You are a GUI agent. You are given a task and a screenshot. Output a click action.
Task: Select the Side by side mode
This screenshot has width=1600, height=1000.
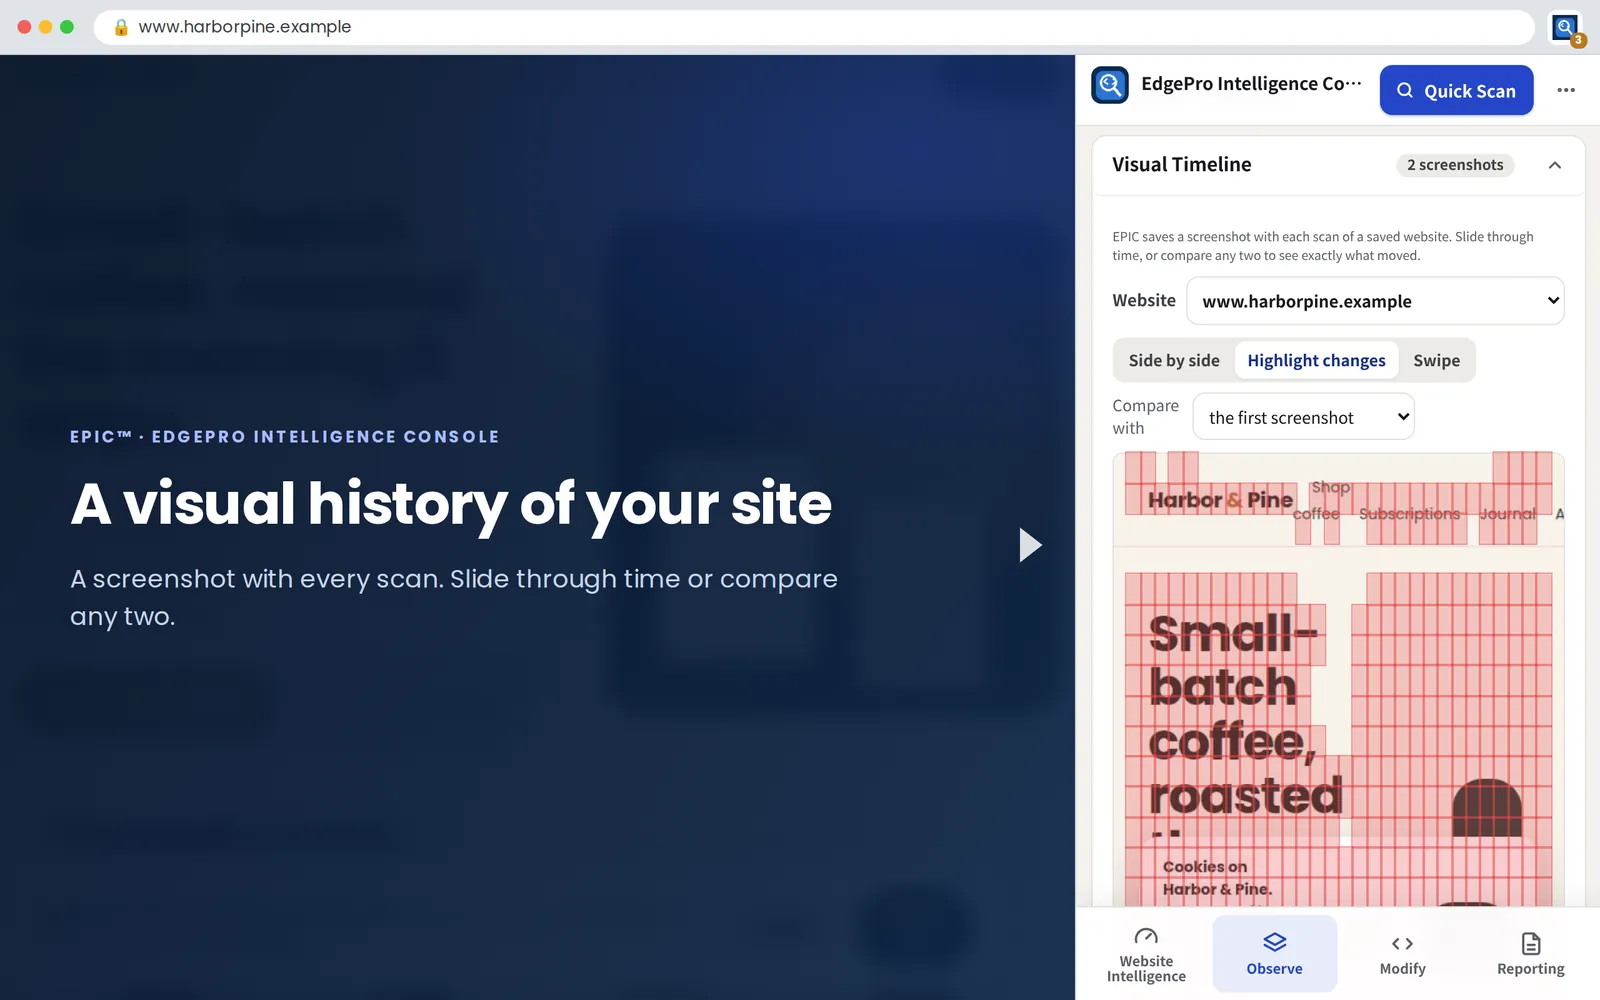tap(1174, 360)
